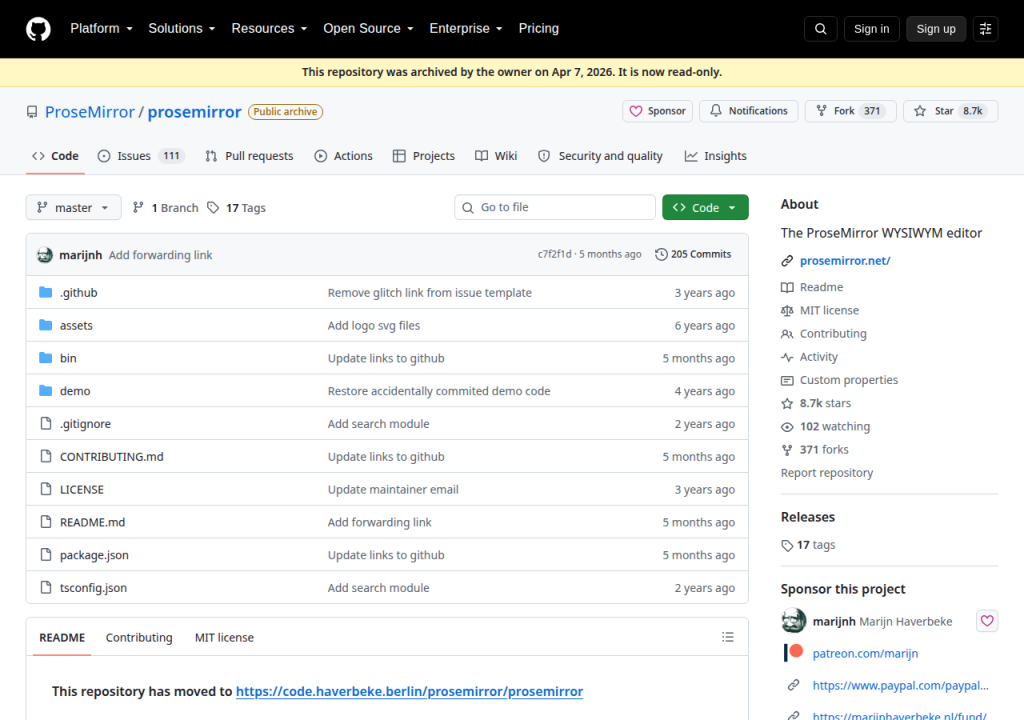Switch to the Actions tab

point(344,156)
